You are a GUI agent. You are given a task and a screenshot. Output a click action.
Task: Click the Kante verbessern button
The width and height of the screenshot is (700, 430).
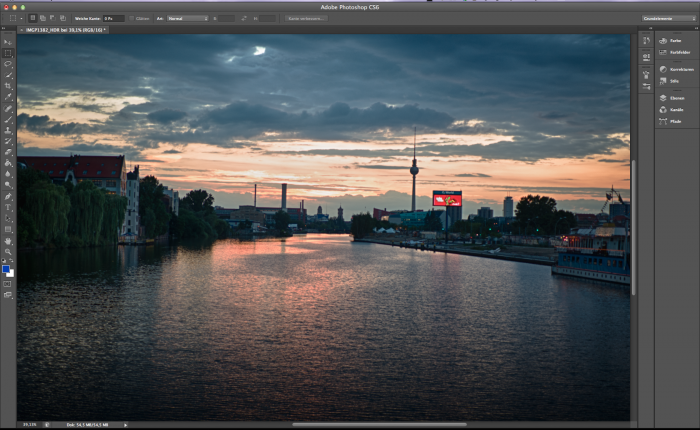[x=306, y=18]
